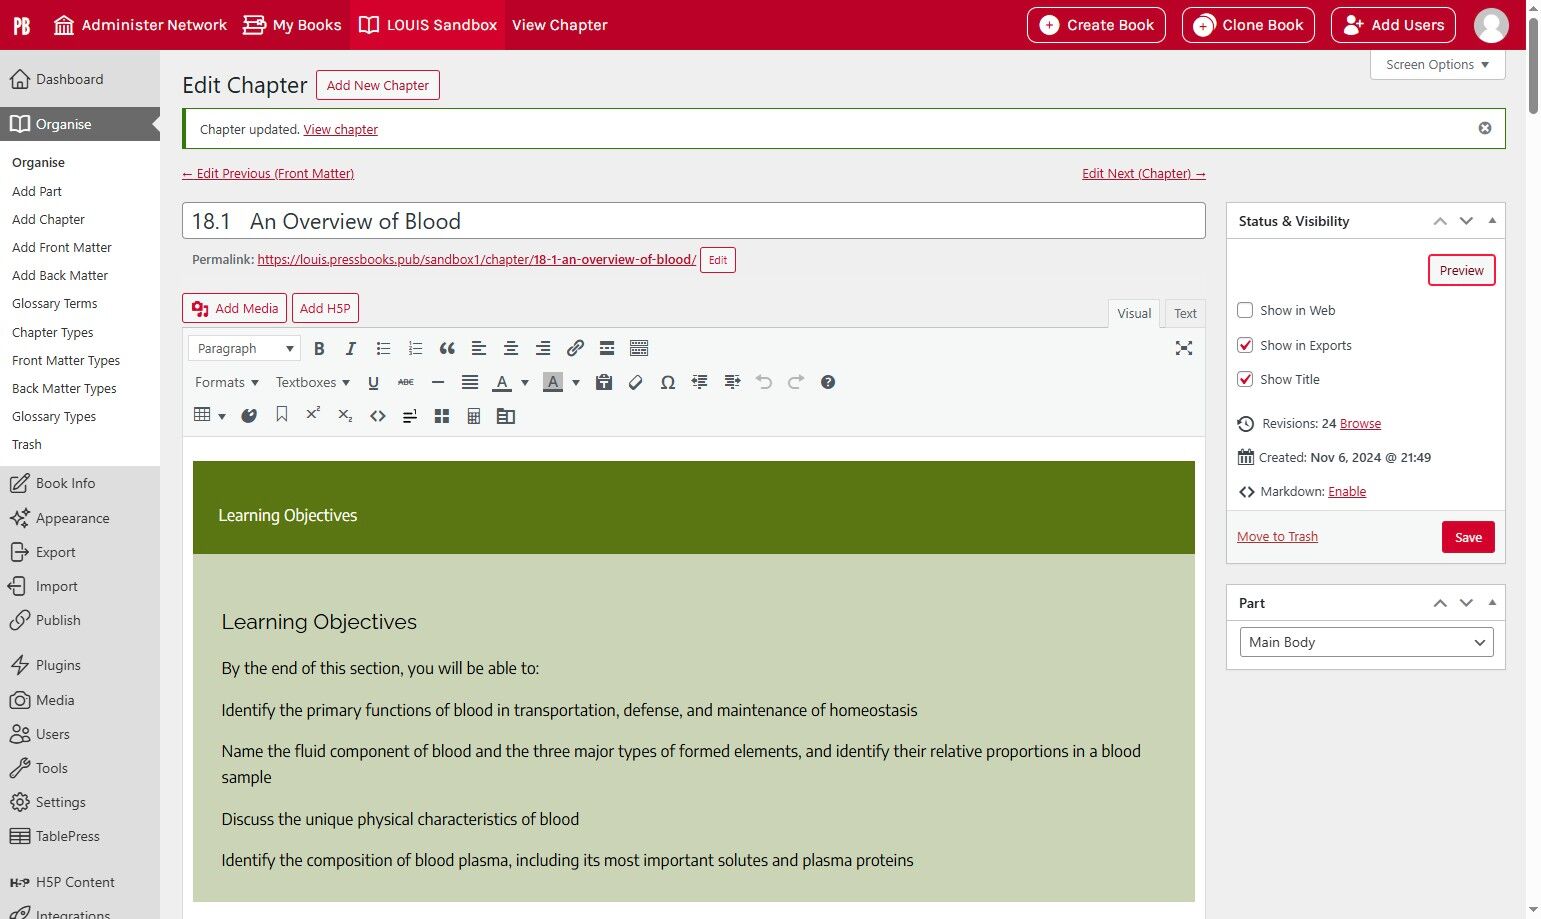Image resolution: width=1541 pixels, height=919 pixels.
Task: Open the table insert dropdown
Action: coord(209,415)
